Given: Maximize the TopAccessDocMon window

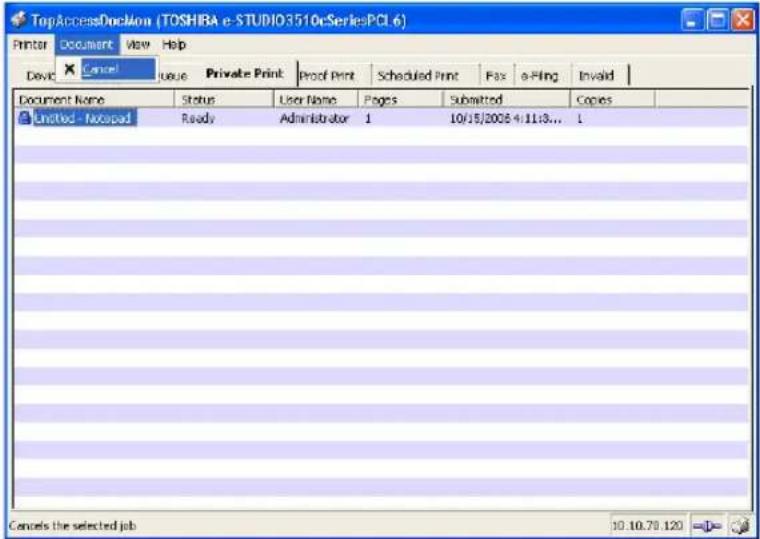Looking at the screenshot, I should click(718, 20).
